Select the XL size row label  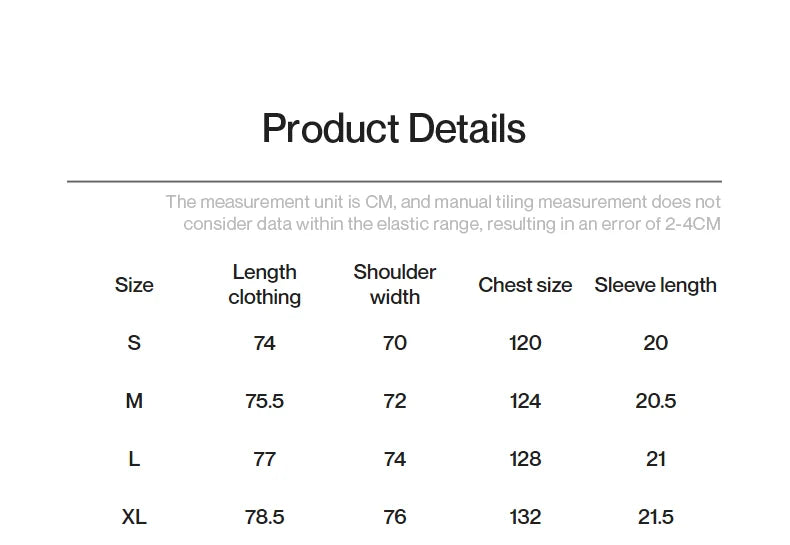click(134, 517)
